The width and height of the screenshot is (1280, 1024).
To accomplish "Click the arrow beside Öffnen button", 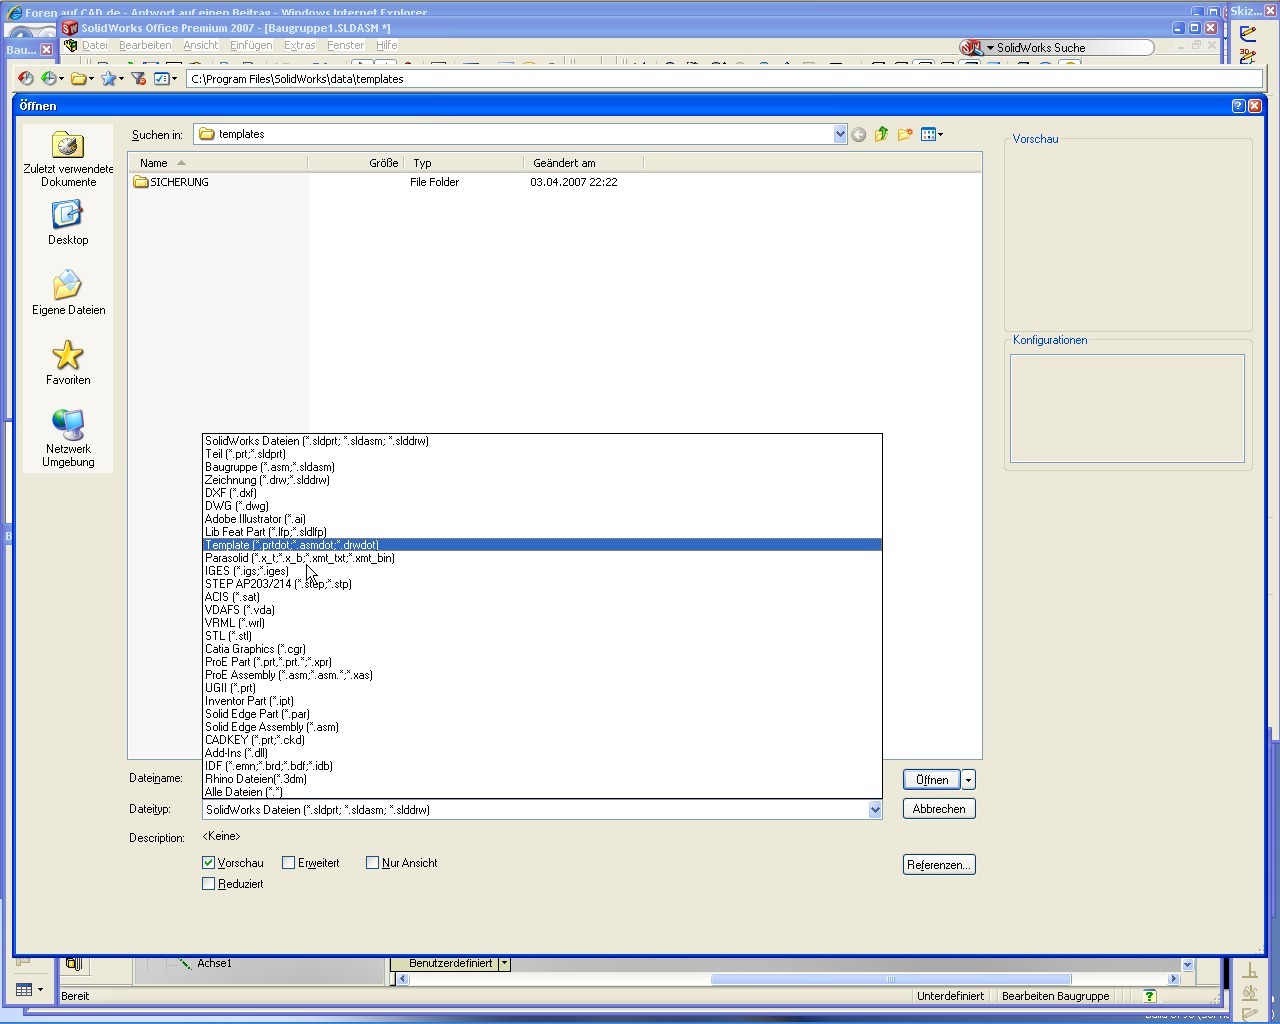I will pos(968,780).
